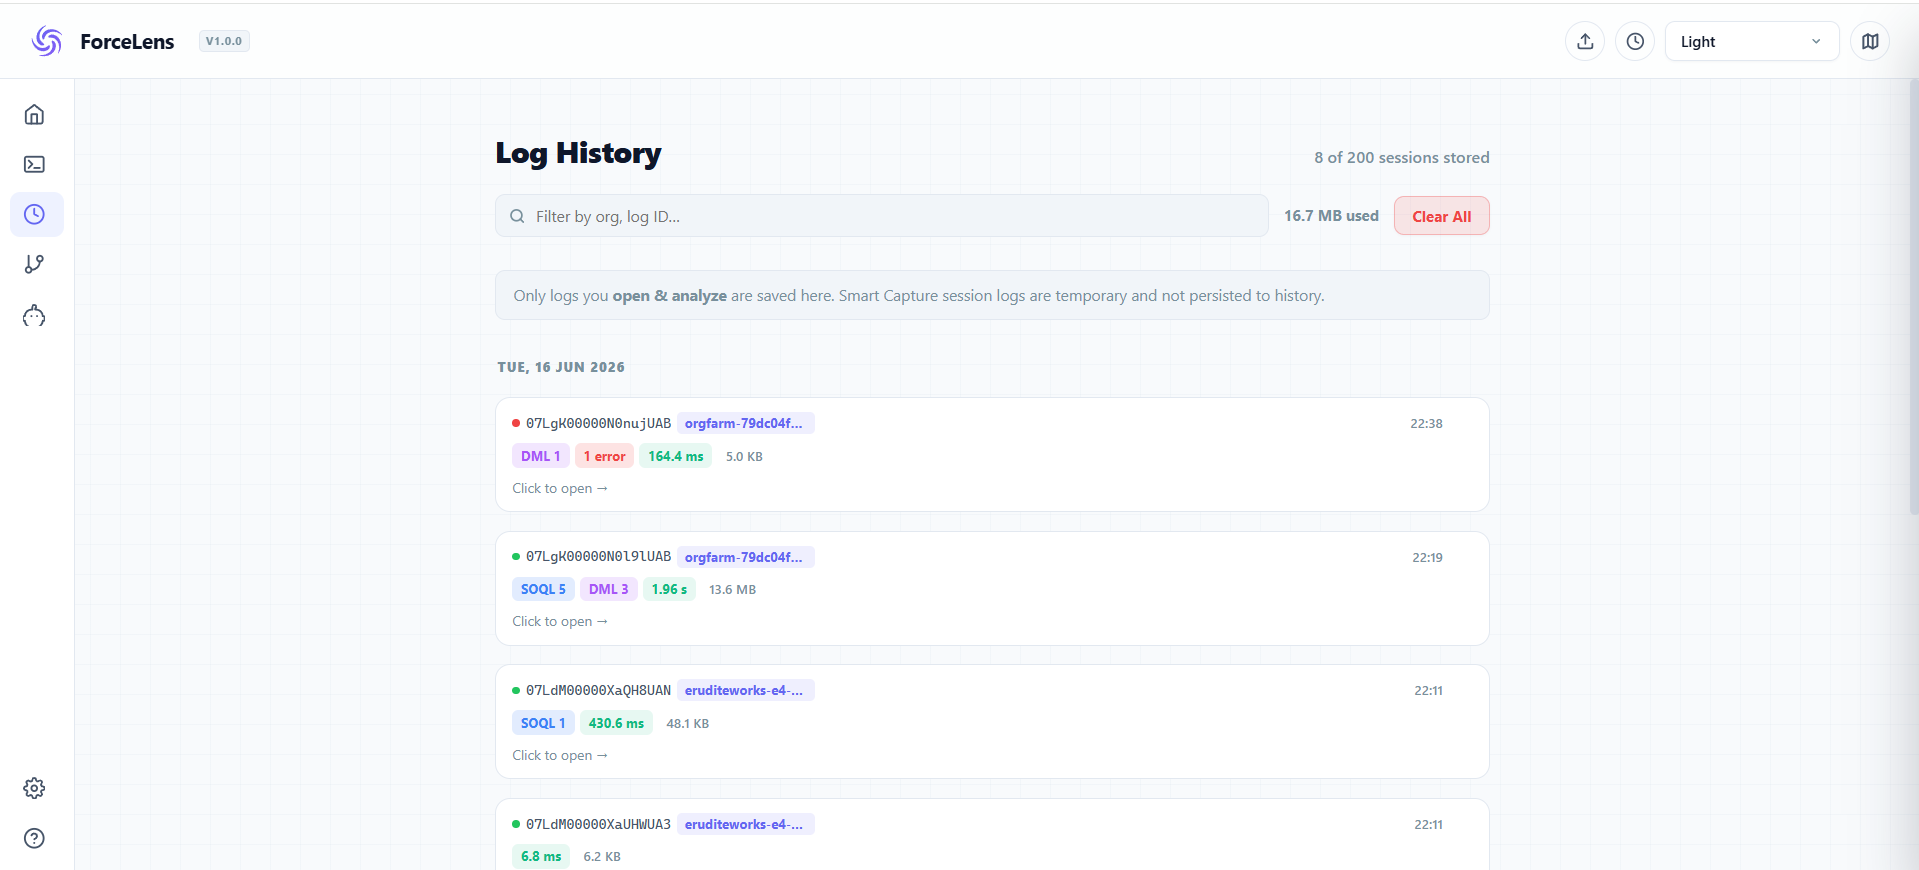The height and width of the screenshot is (870, 1919).
Task: Click 'Click to open' on the 22:19 log
Action: coord(560,621)
